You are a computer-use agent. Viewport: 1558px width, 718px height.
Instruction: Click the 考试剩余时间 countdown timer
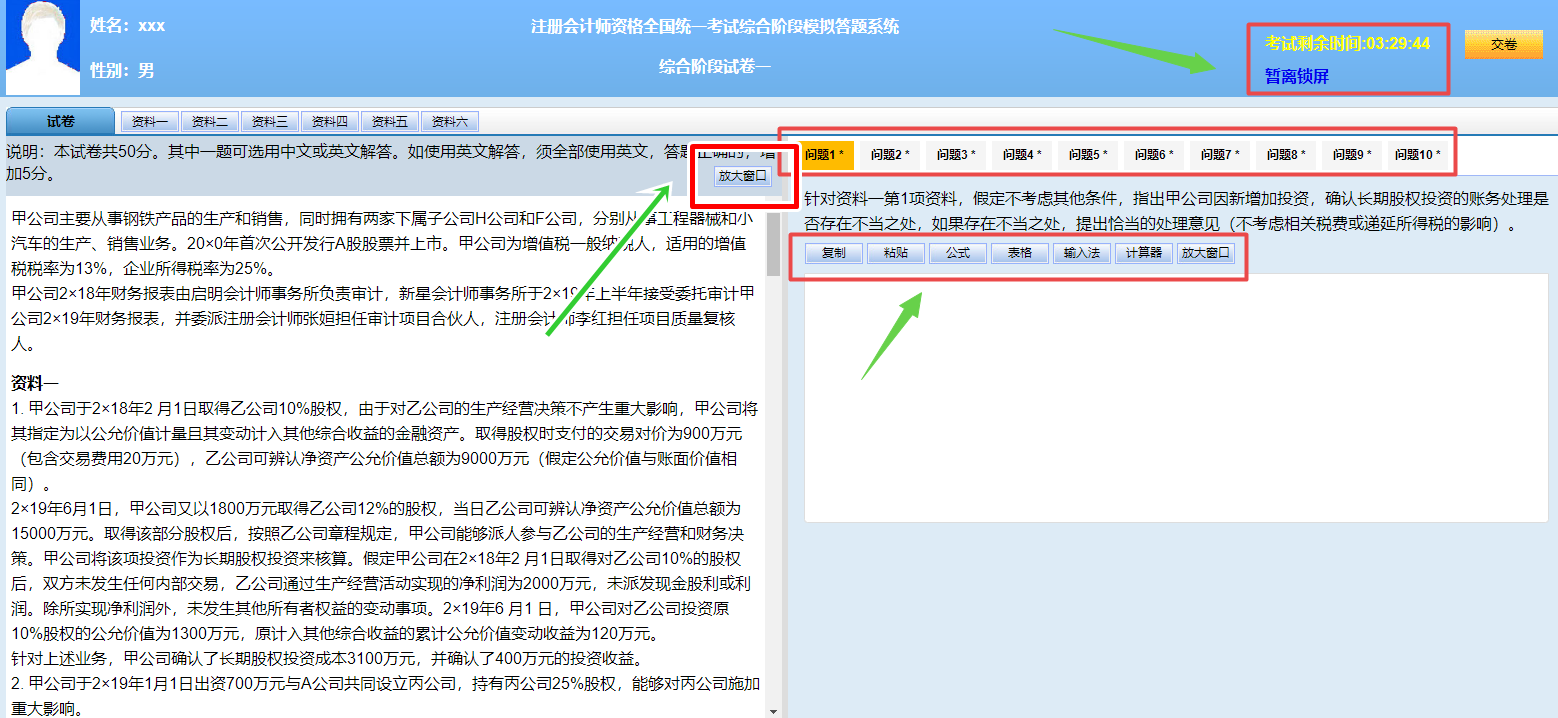pyautogui.click(x=1347, y=44)
